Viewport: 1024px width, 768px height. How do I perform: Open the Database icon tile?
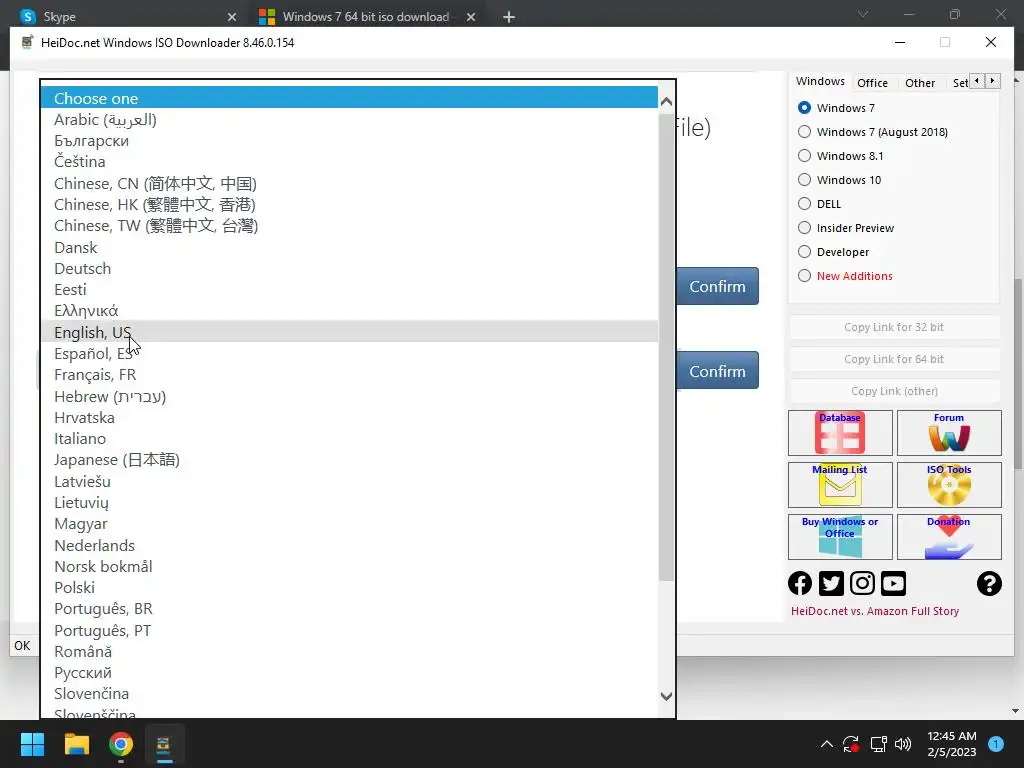[x=840, y=432]
